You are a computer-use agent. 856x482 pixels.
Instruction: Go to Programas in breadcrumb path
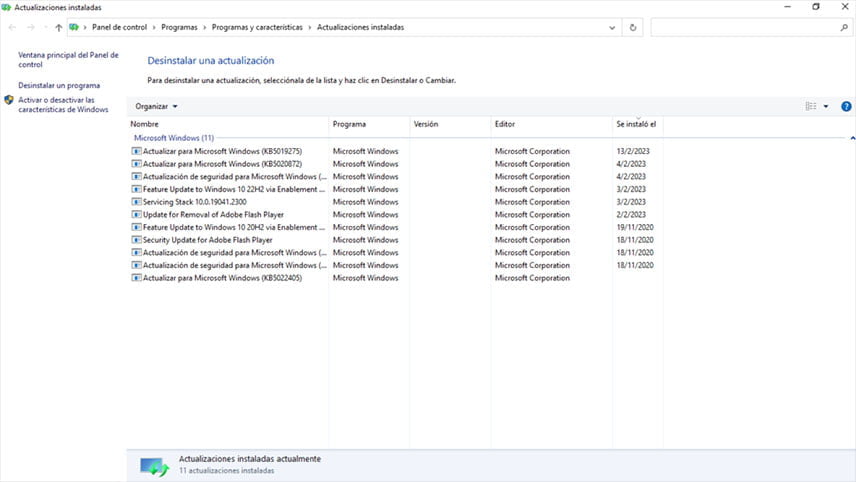point(179,27)
